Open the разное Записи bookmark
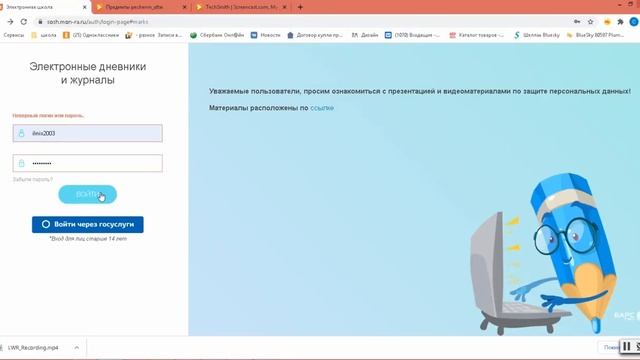 pyautogui.click(x=153, y=35)
